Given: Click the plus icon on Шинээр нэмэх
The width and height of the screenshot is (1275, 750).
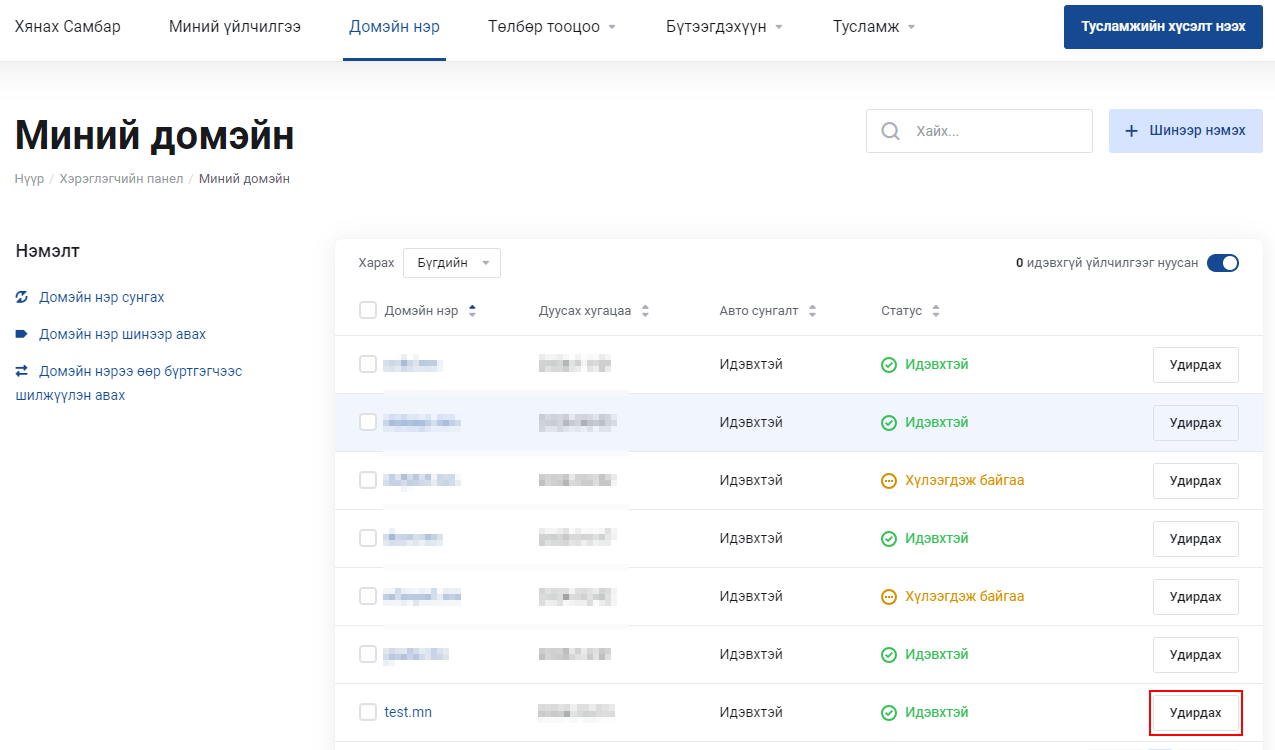Looking at the screenshot, I should coord(1132,131).
